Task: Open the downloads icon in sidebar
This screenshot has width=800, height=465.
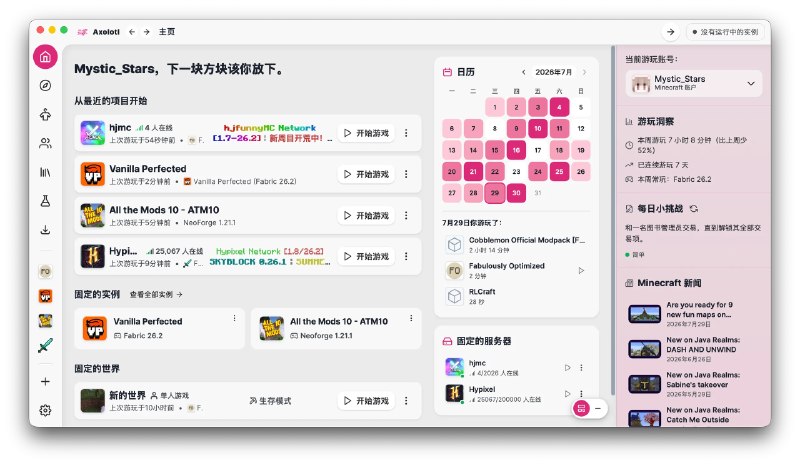Action: [45, 230]
